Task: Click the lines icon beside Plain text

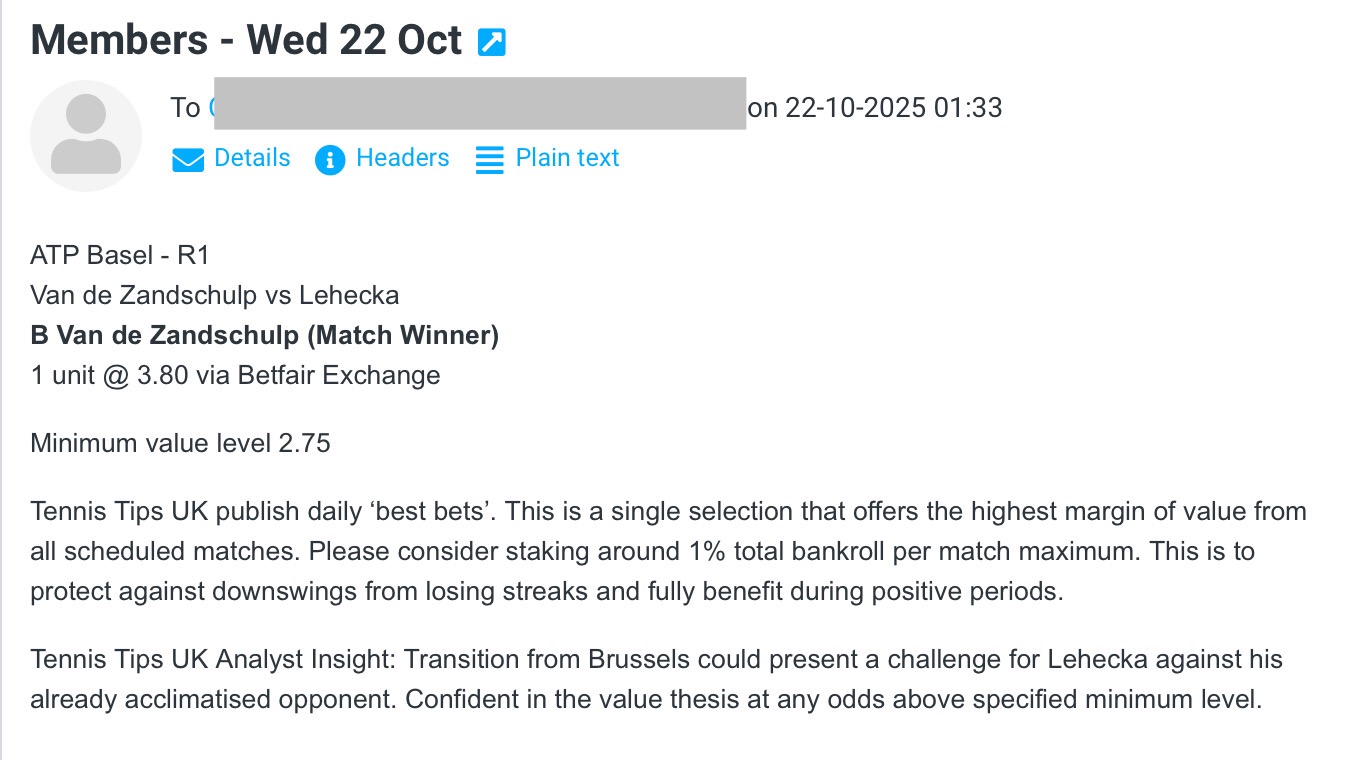Action: coord(489,159)
